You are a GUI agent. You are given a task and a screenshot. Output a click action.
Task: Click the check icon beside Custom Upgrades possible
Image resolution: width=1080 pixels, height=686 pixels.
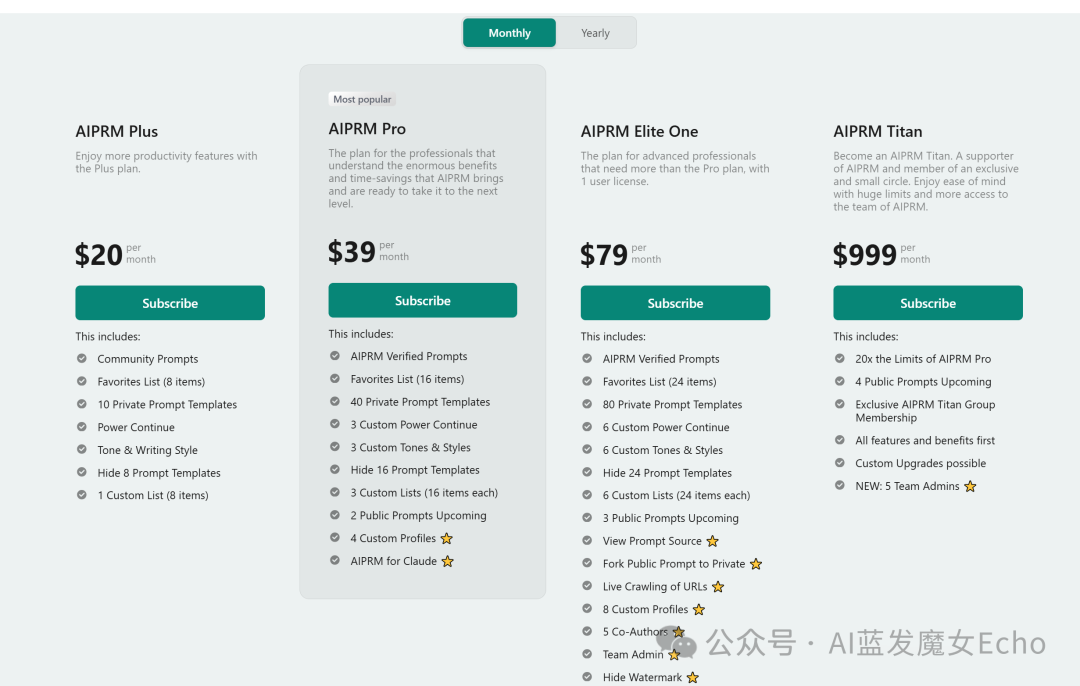(x=840, y=463)
